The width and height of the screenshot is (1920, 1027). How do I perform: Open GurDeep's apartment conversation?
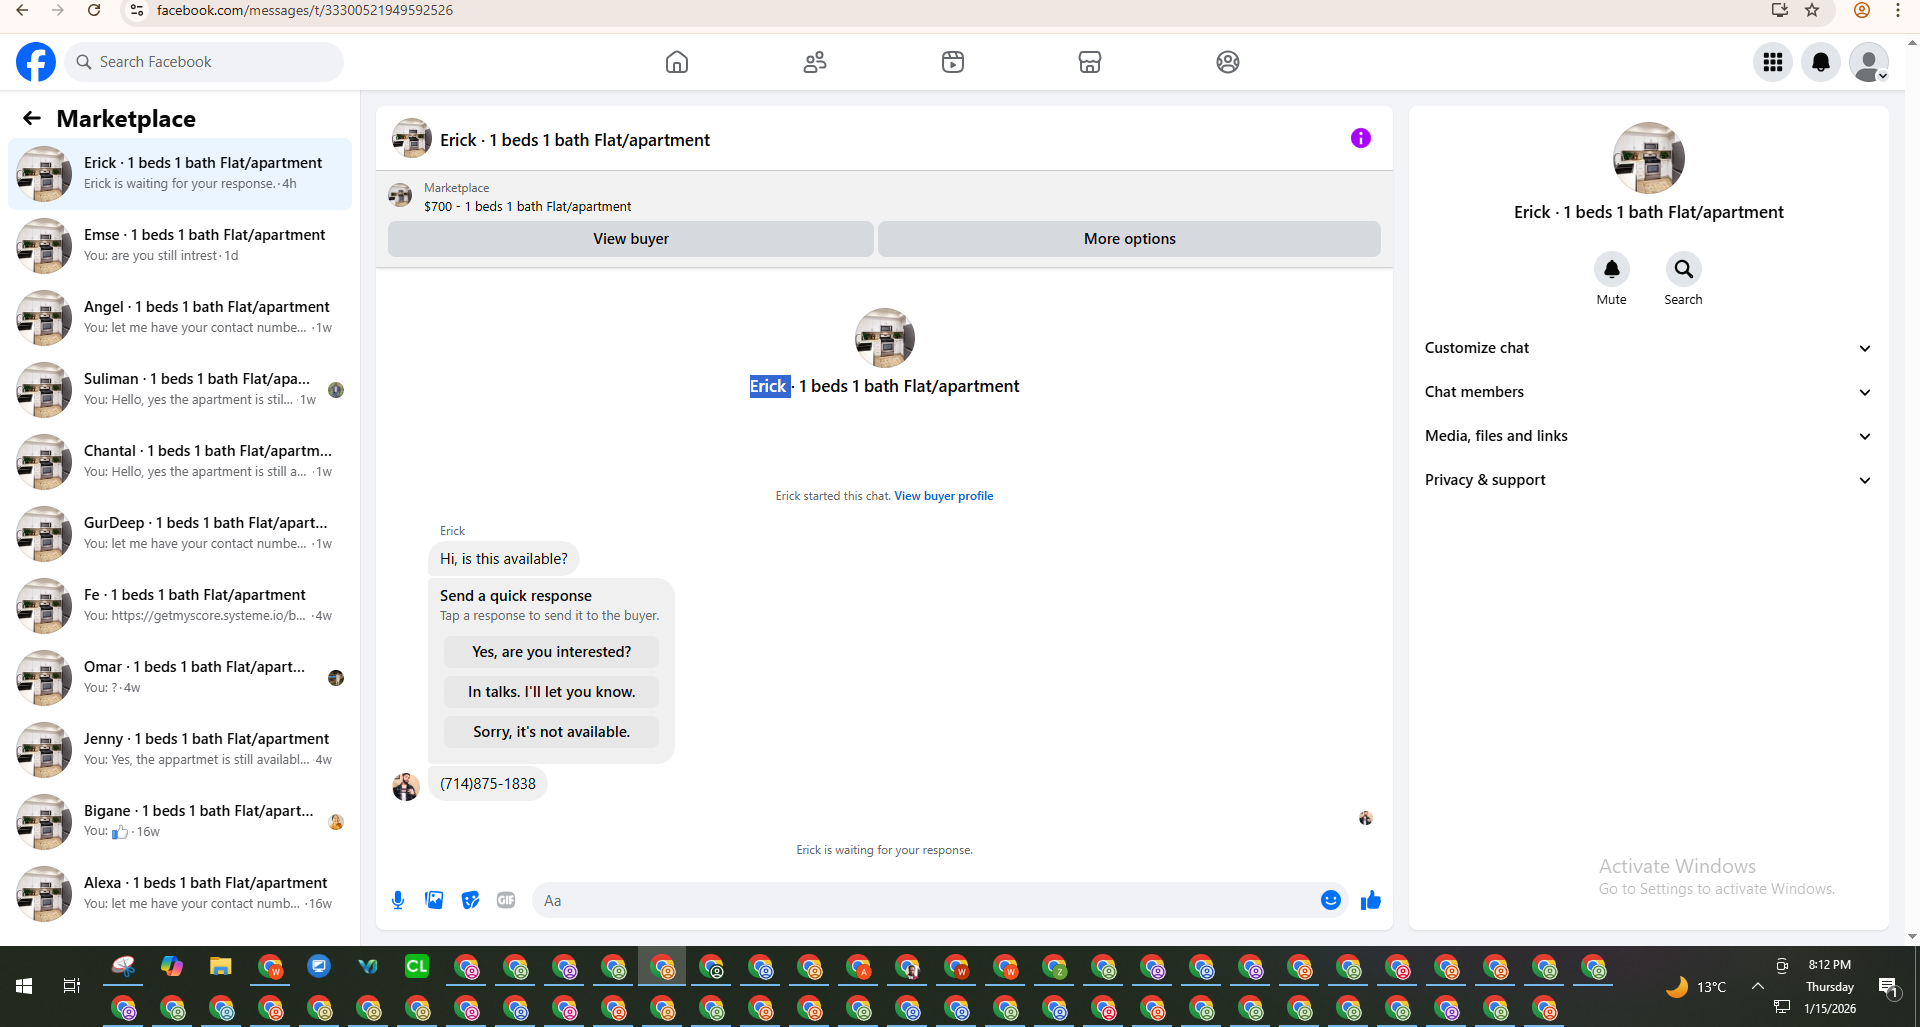pyautogui.click(x=180, y=534)
